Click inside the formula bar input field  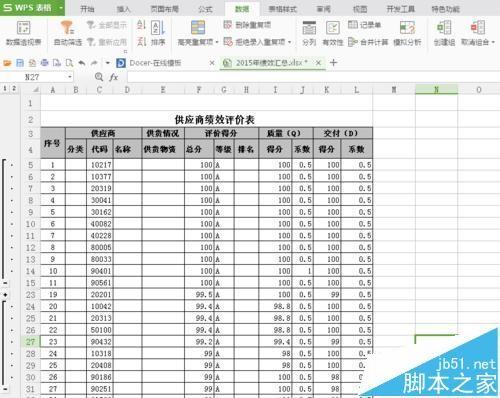tap(313, 77)
